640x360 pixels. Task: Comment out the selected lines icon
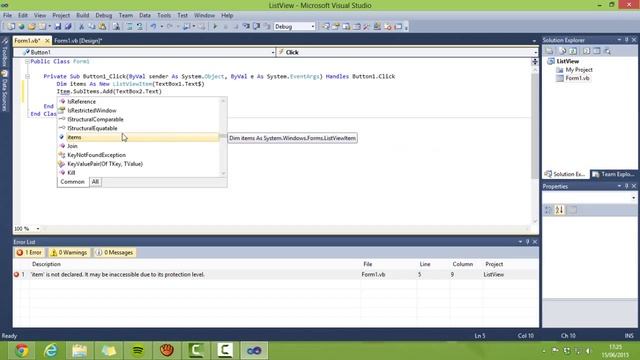[129, 27]
